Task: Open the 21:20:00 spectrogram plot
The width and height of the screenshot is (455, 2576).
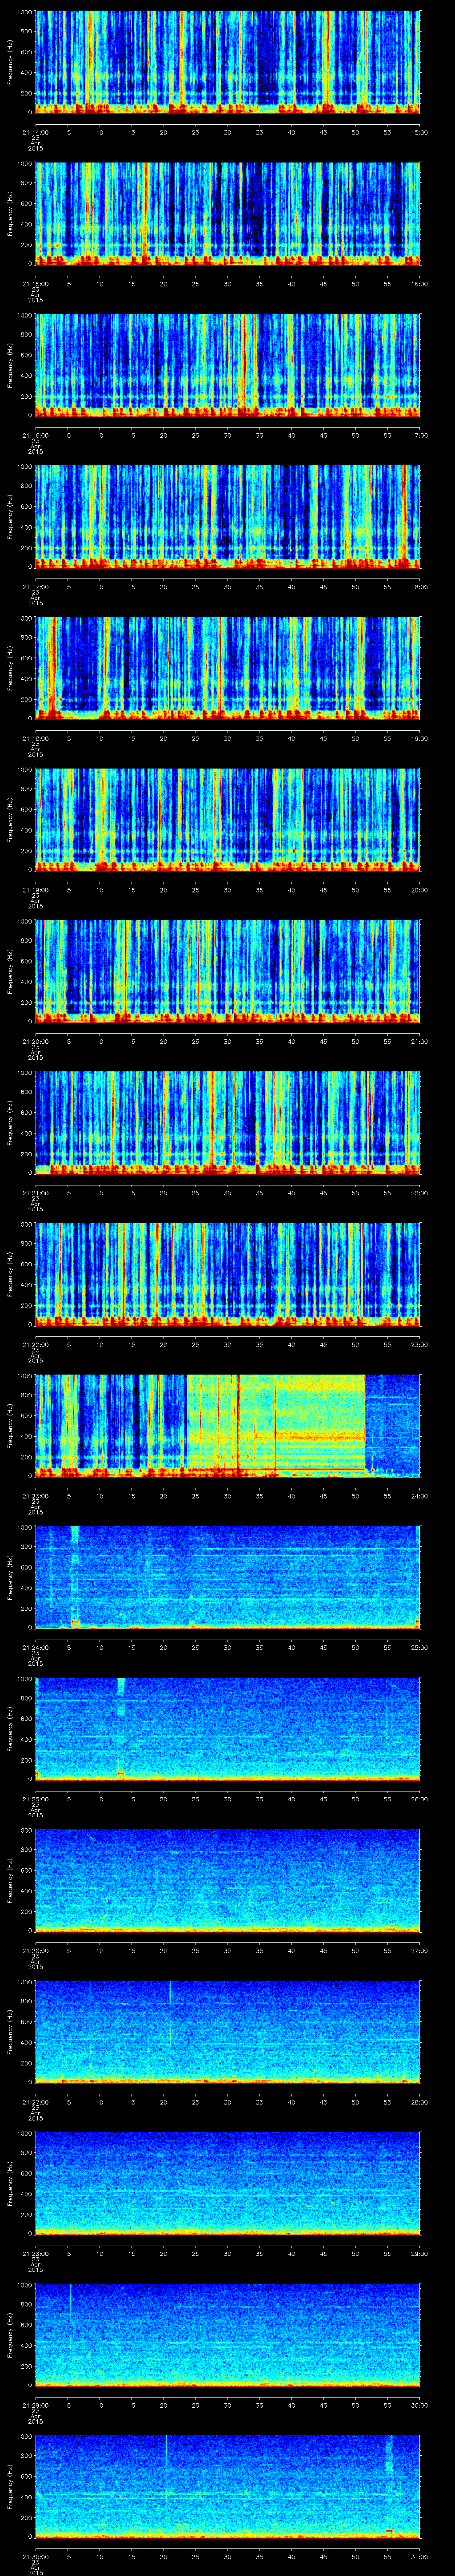Action: click(x=227, y=970)
